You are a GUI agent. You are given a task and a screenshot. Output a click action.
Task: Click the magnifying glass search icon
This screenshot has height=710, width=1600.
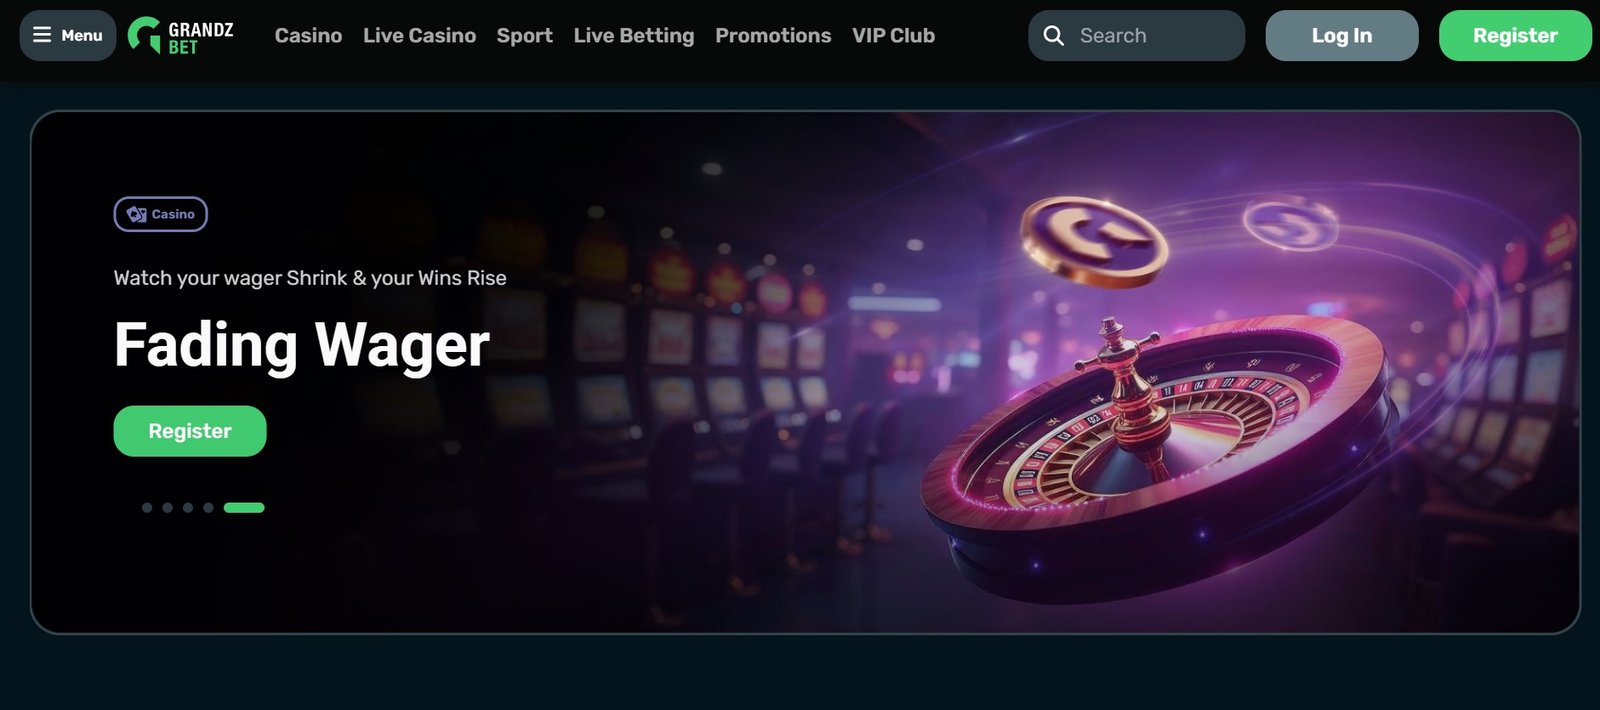[1053, 36]
